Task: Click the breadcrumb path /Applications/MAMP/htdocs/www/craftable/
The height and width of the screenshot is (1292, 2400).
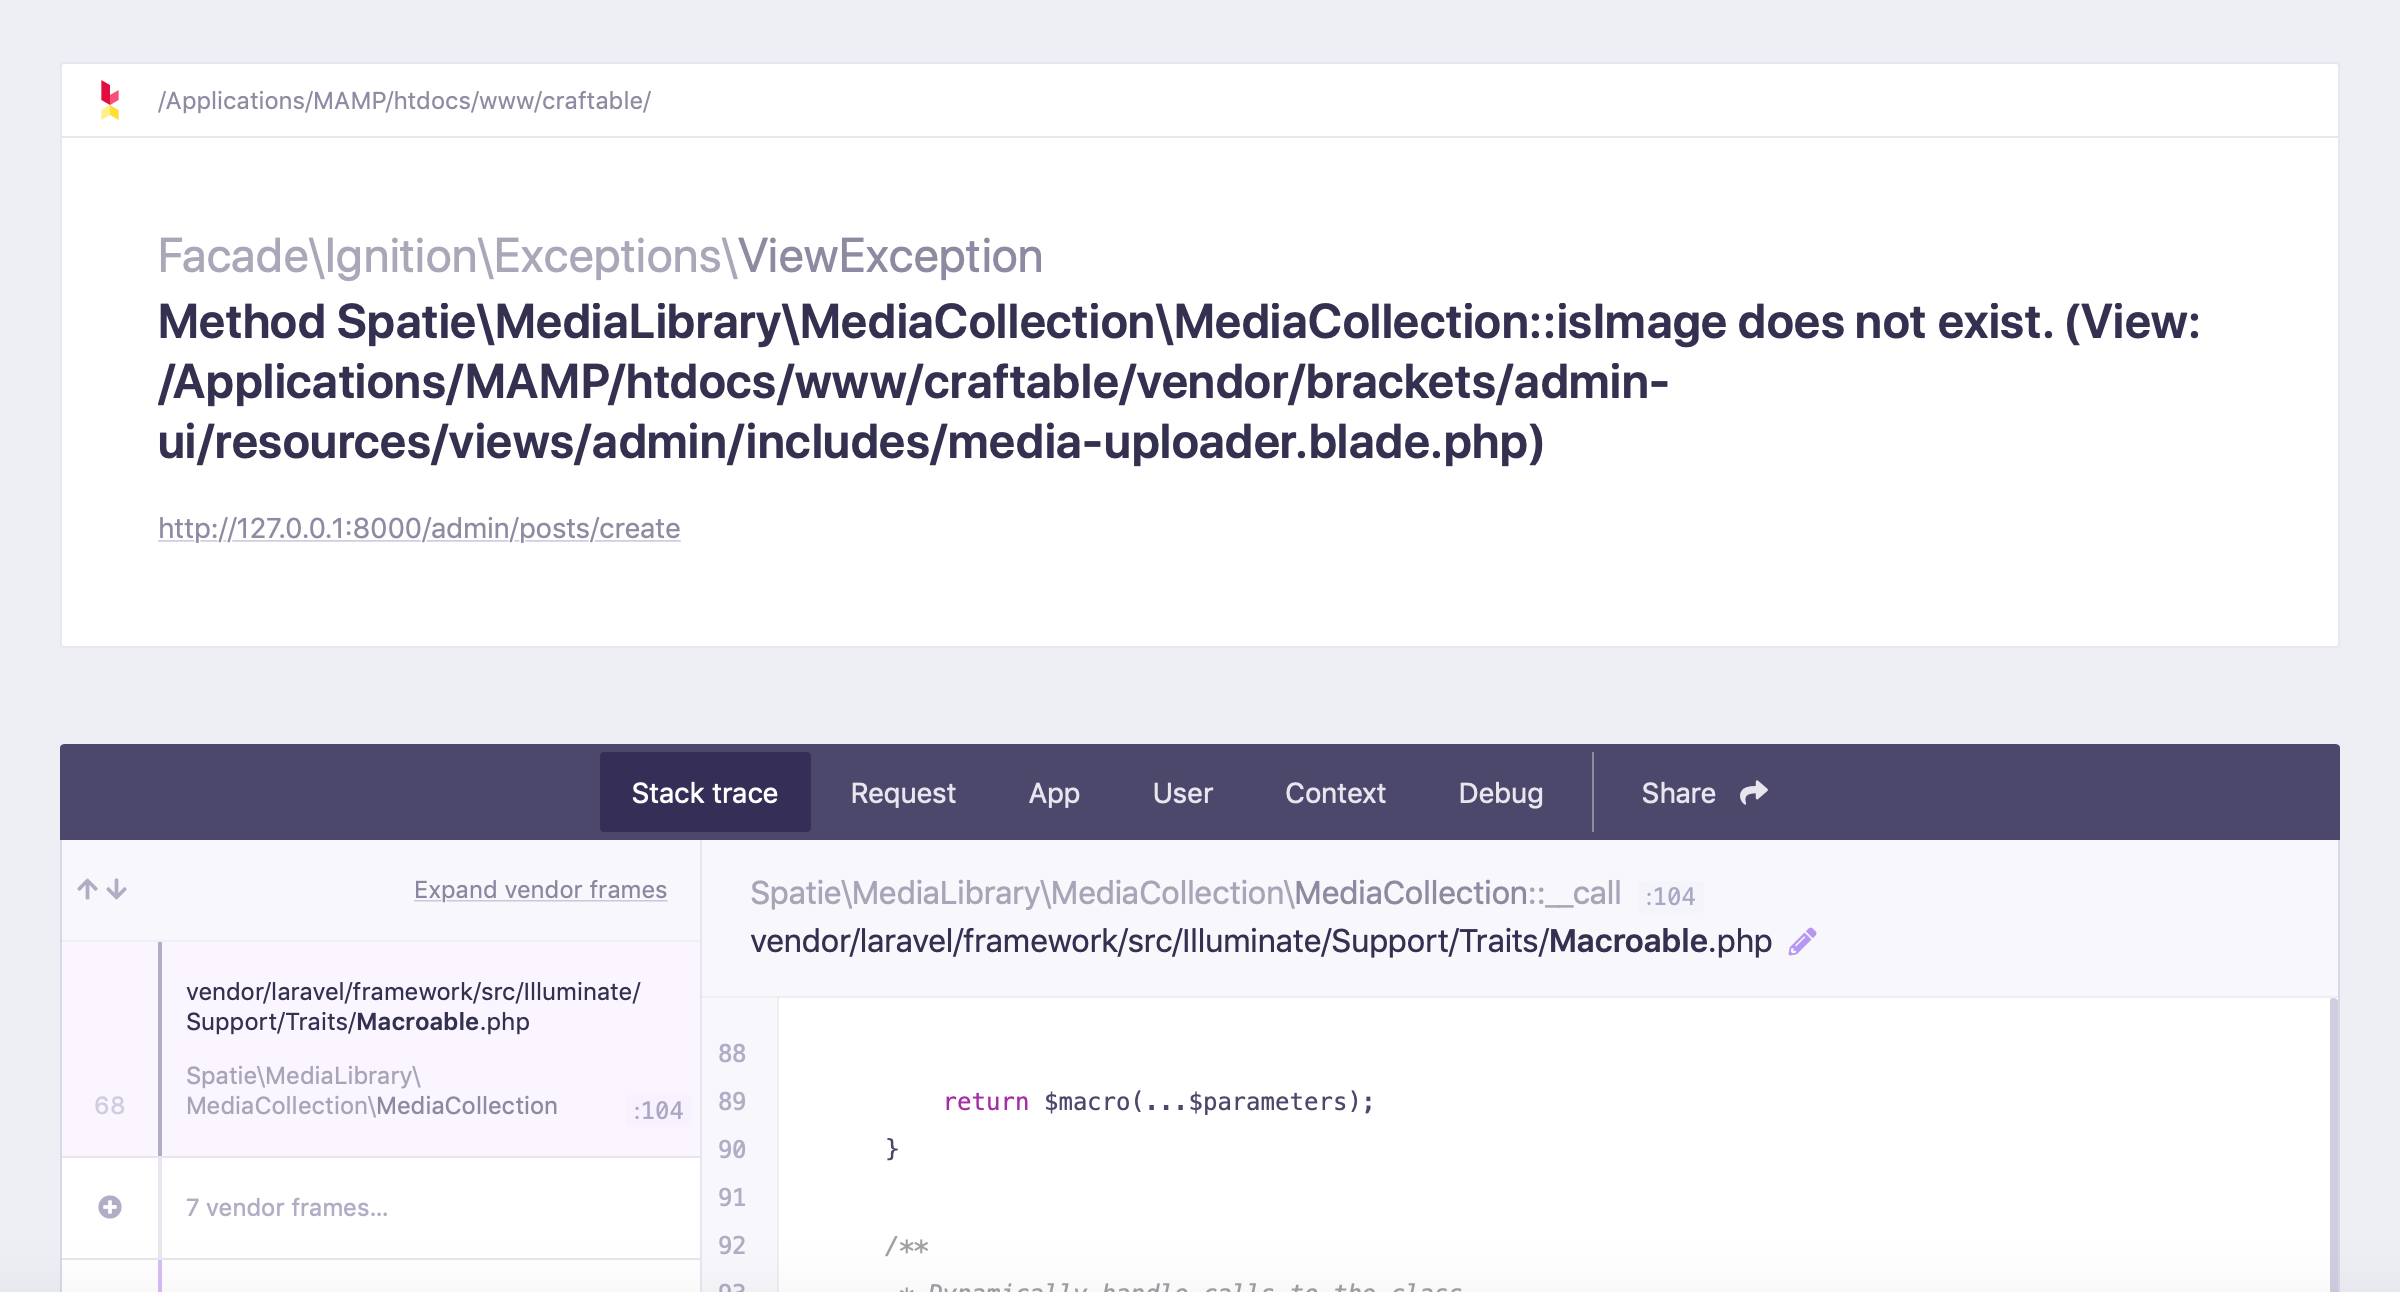Action: click(x=404, y=100)
